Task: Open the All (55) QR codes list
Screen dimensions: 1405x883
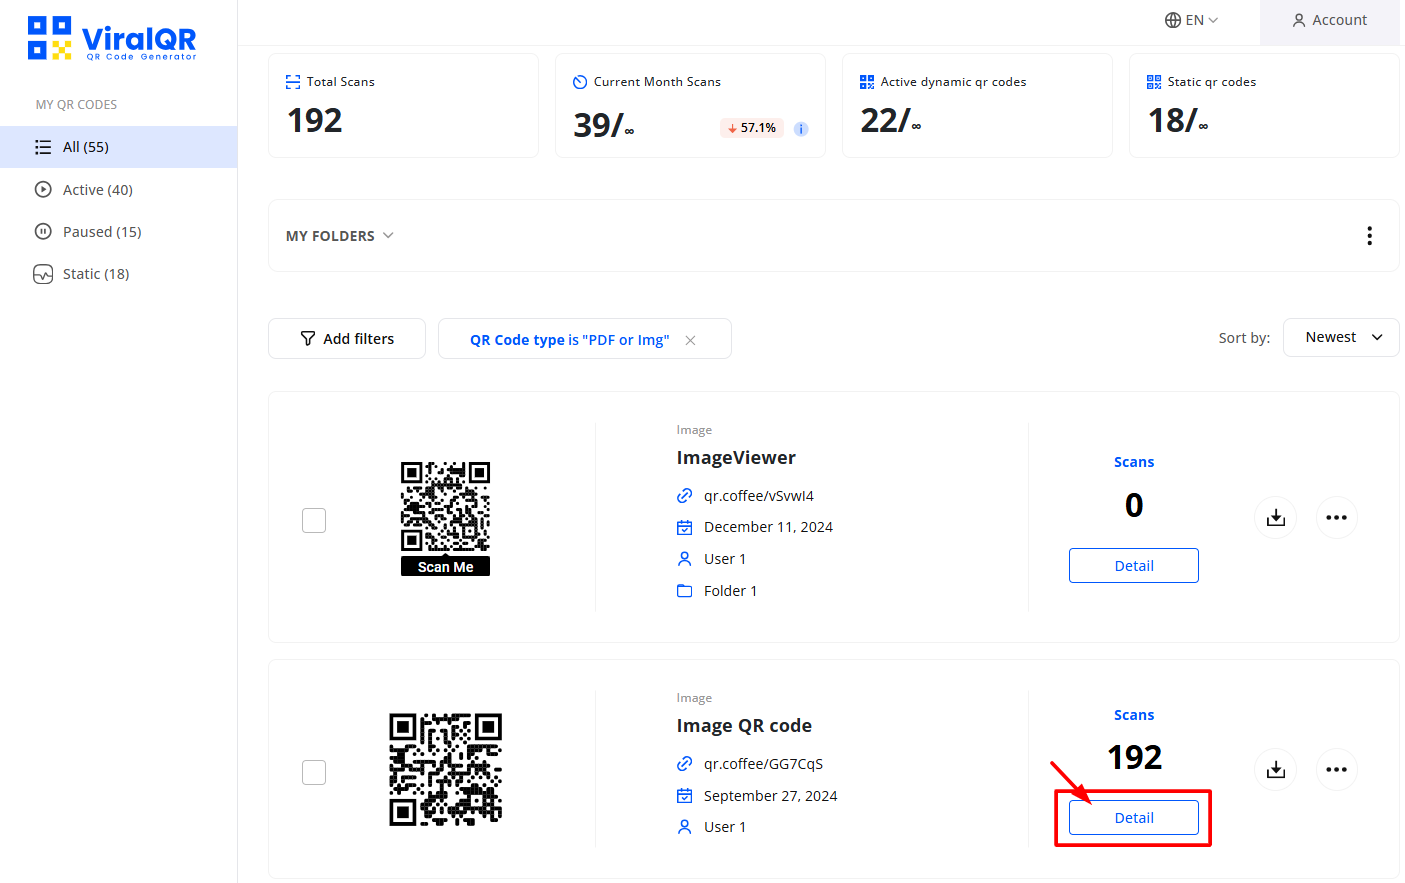Action: click(118, 147)
